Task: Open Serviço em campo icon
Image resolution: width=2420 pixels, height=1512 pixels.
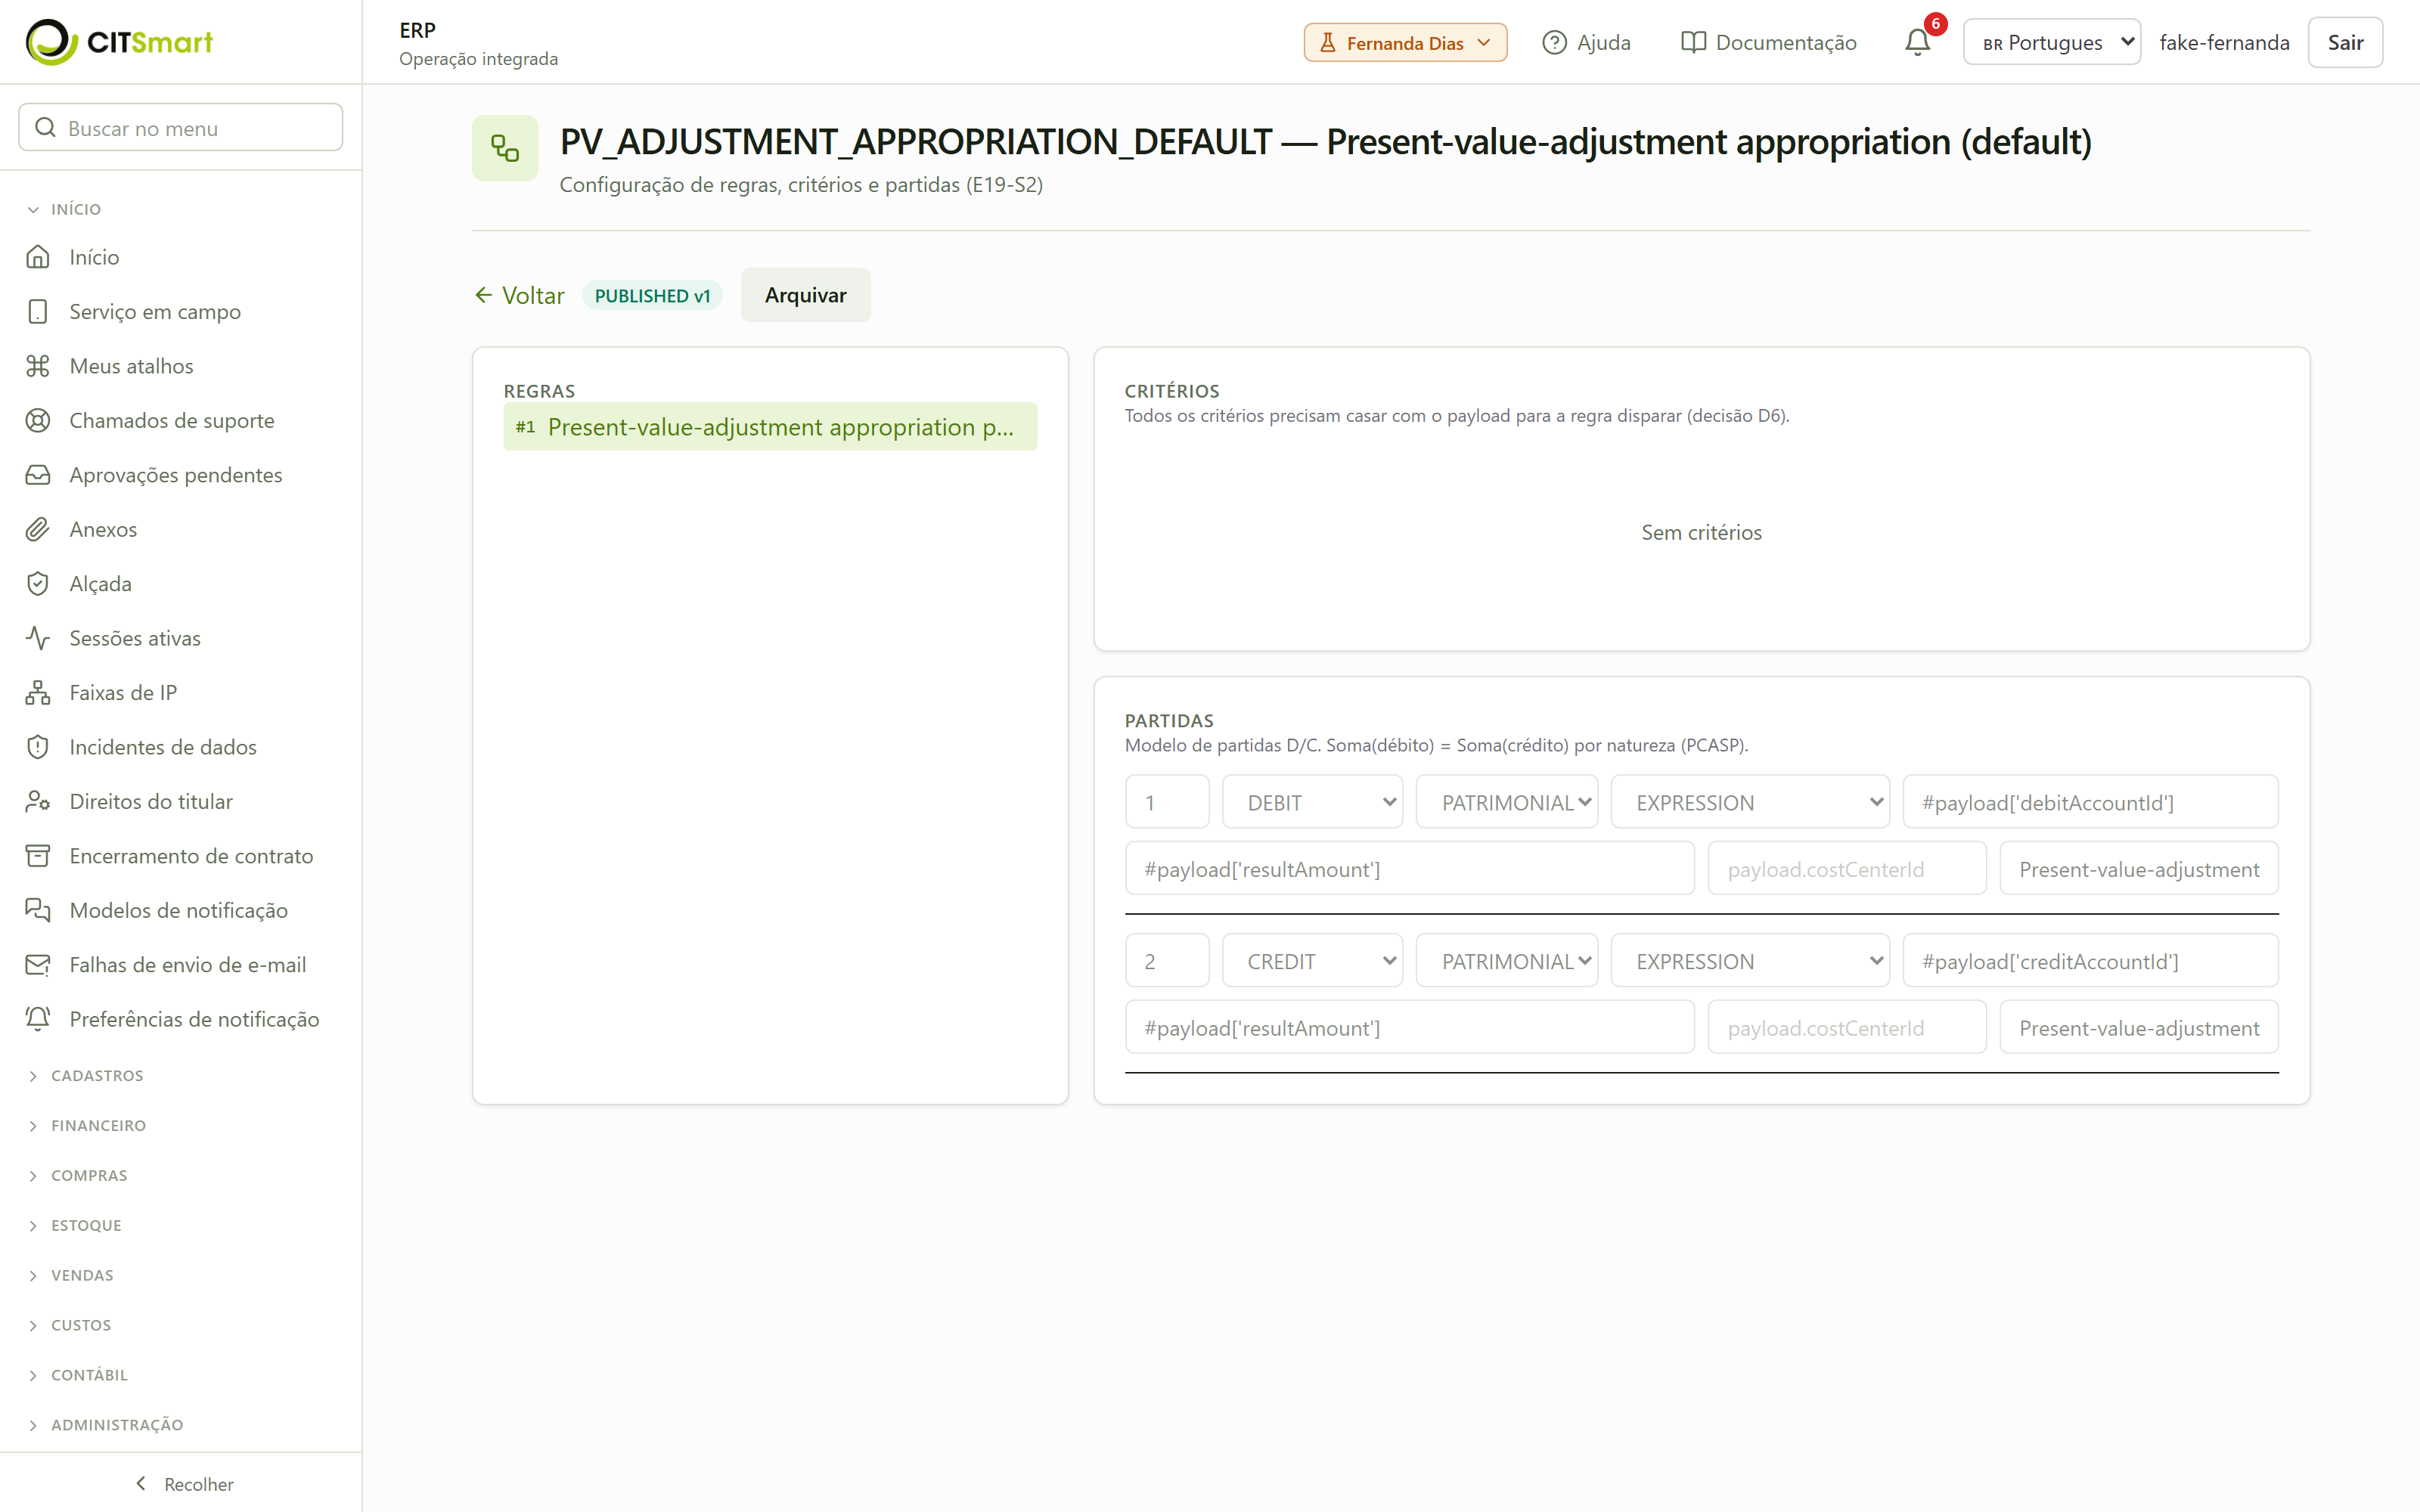Action: click(x=38, y=312)
